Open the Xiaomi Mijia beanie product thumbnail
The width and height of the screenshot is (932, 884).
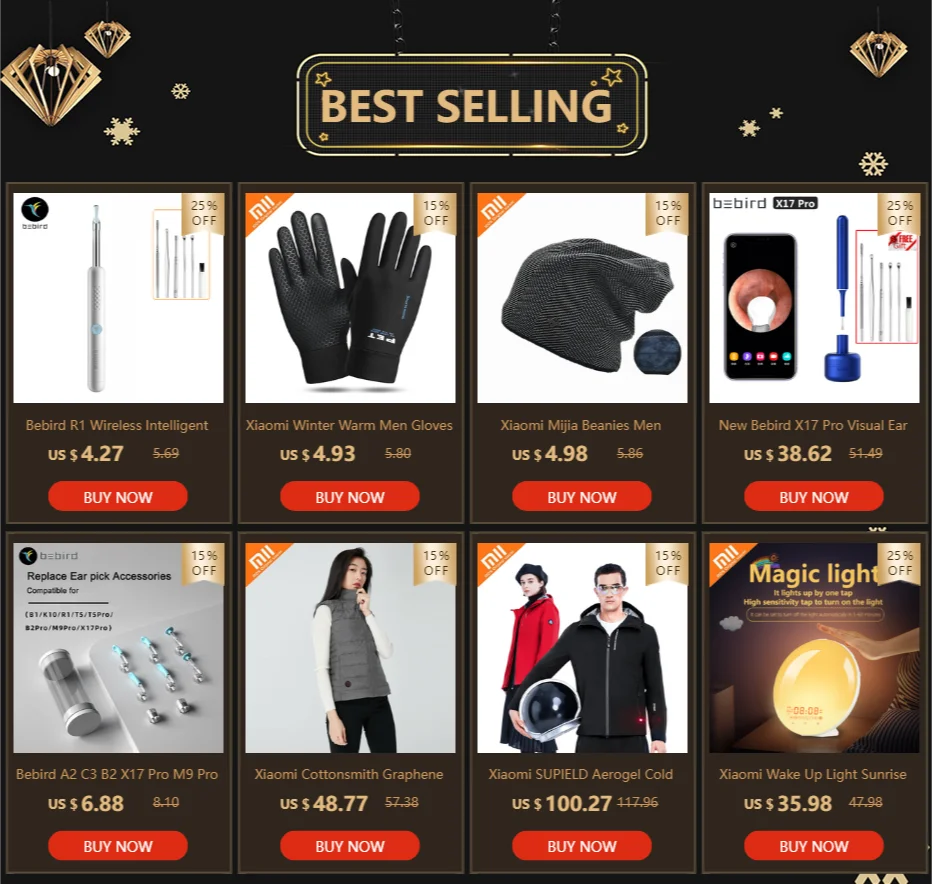click(x=582, y=298)
